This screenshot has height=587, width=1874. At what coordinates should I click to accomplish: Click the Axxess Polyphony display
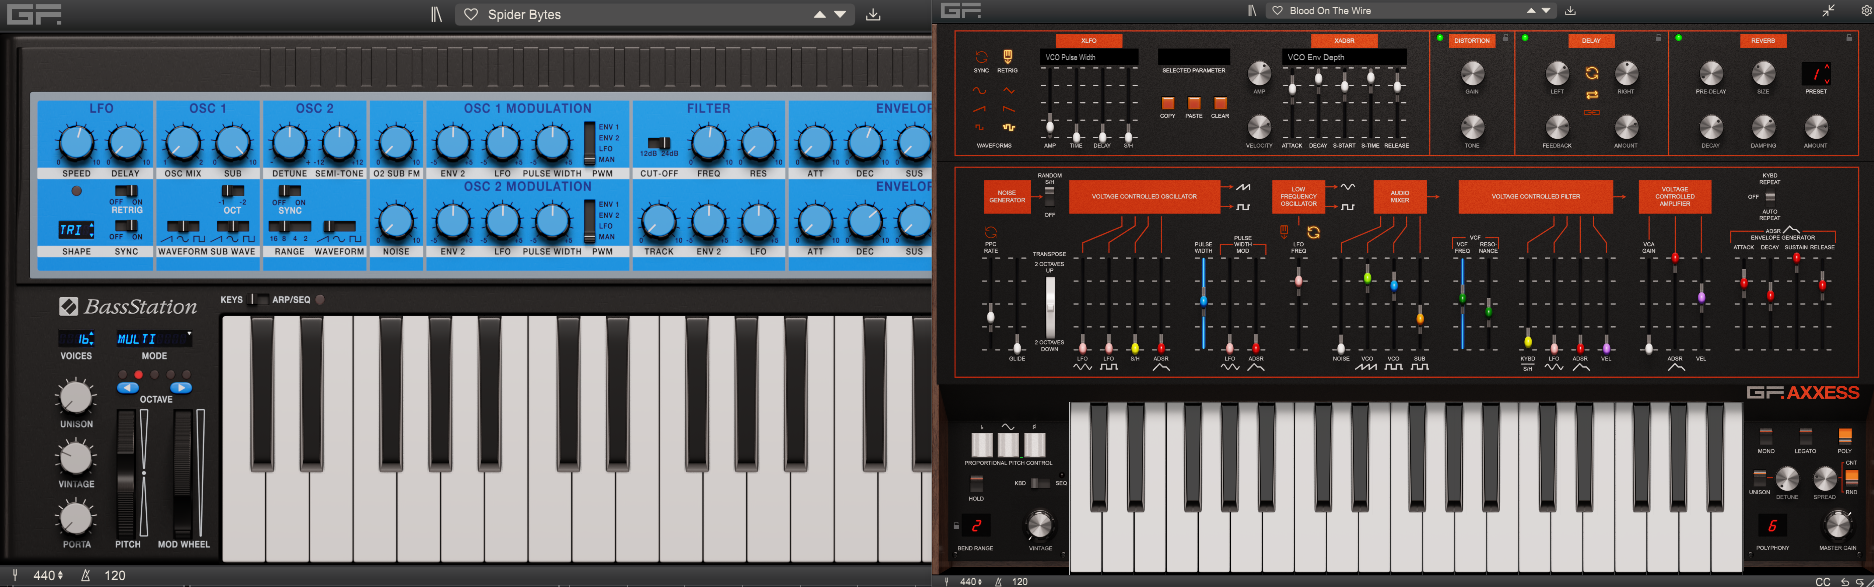pos(1772,525)
